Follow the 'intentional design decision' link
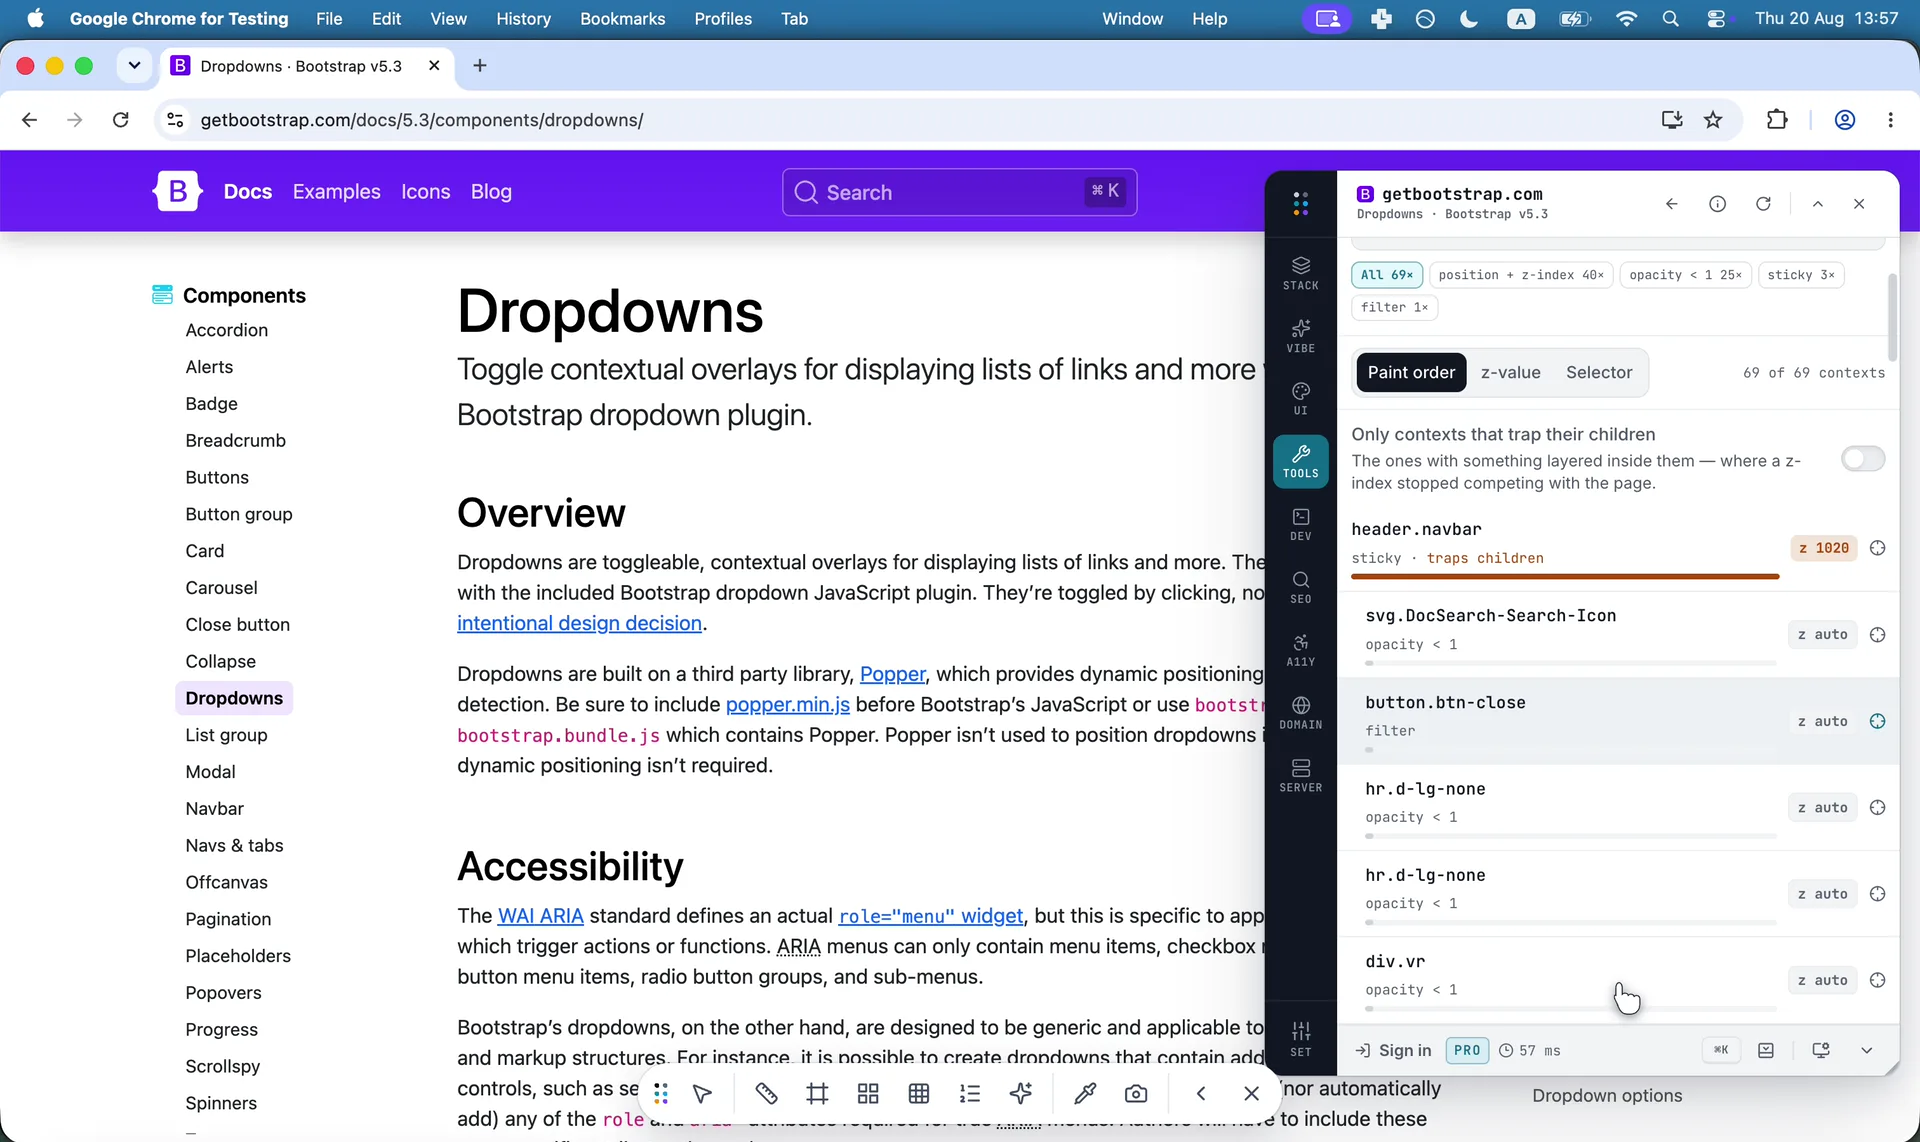1920x1142 pixels. pyautogui.click(x=580, y=623)
